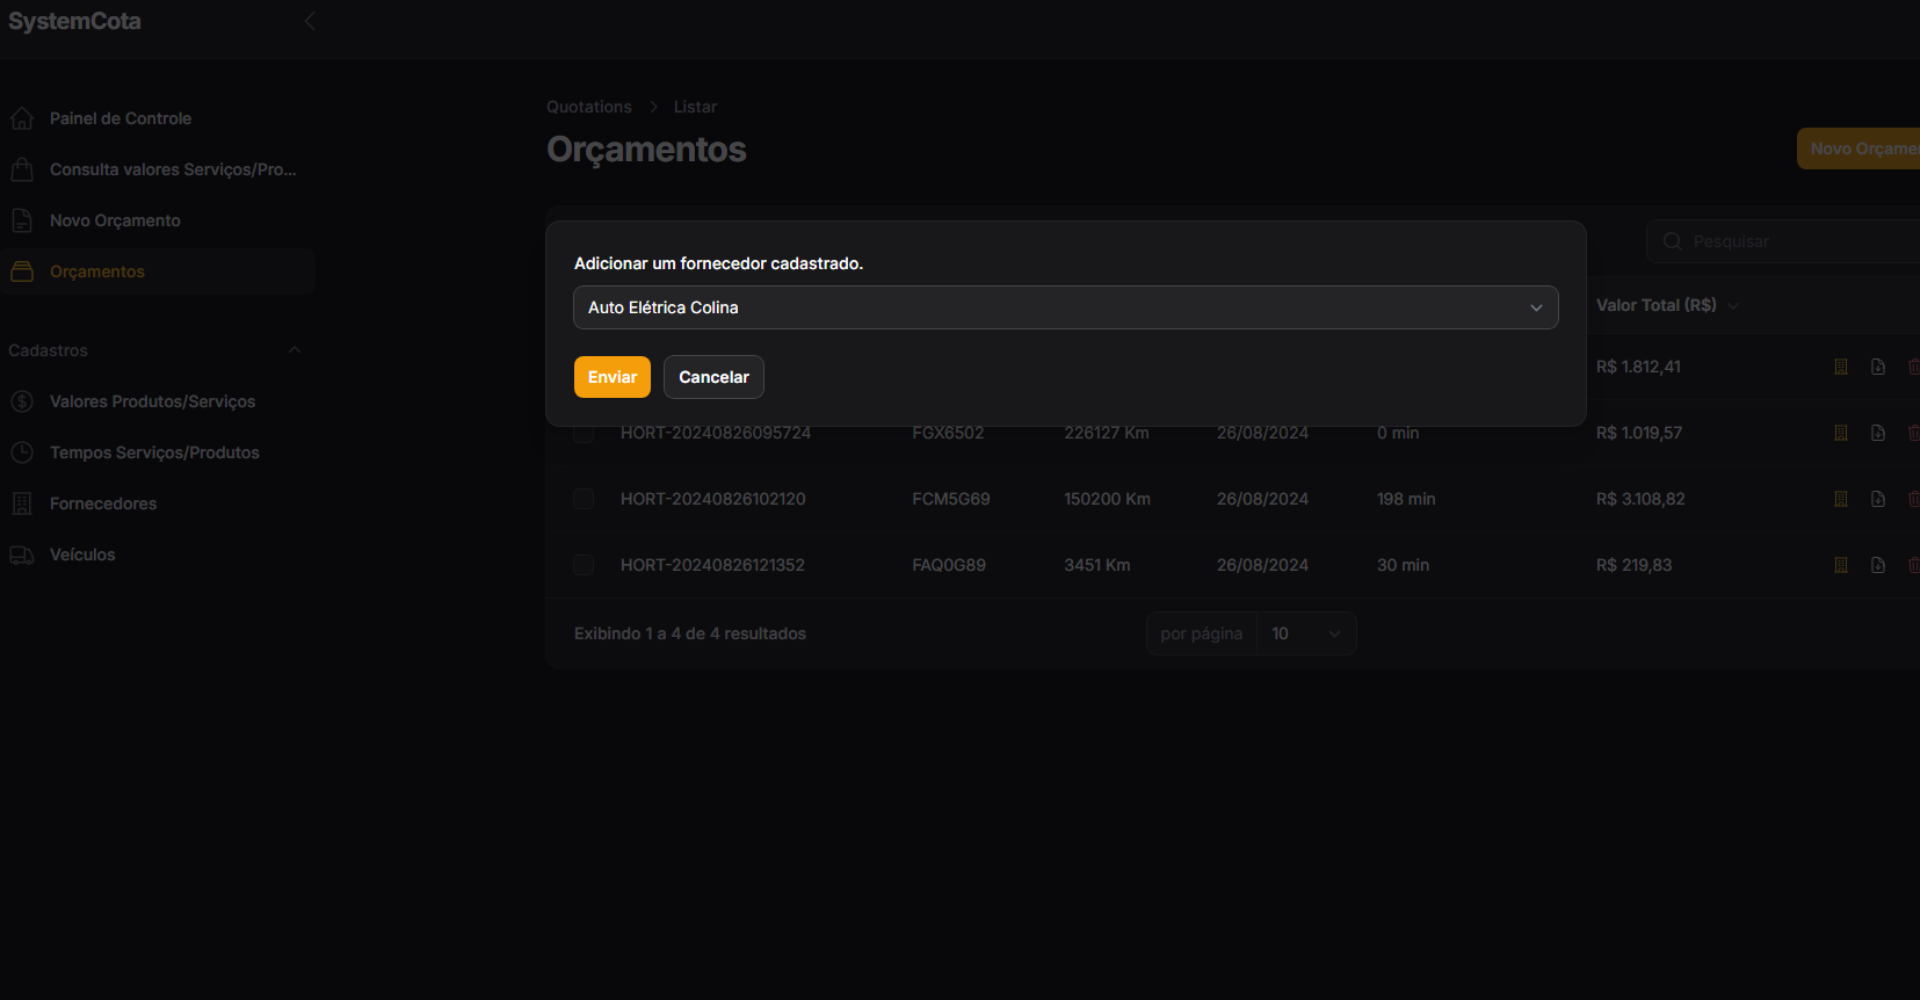Click value R$ 219,83

1634,565
